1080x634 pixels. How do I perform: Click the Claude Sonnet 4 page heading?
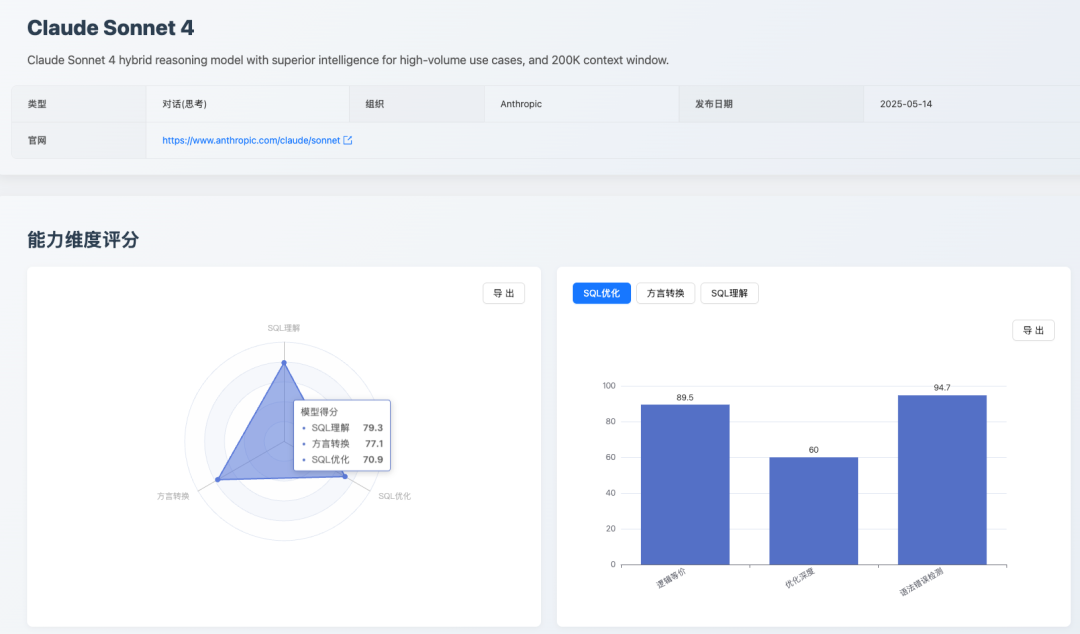[x=110, y=28]
